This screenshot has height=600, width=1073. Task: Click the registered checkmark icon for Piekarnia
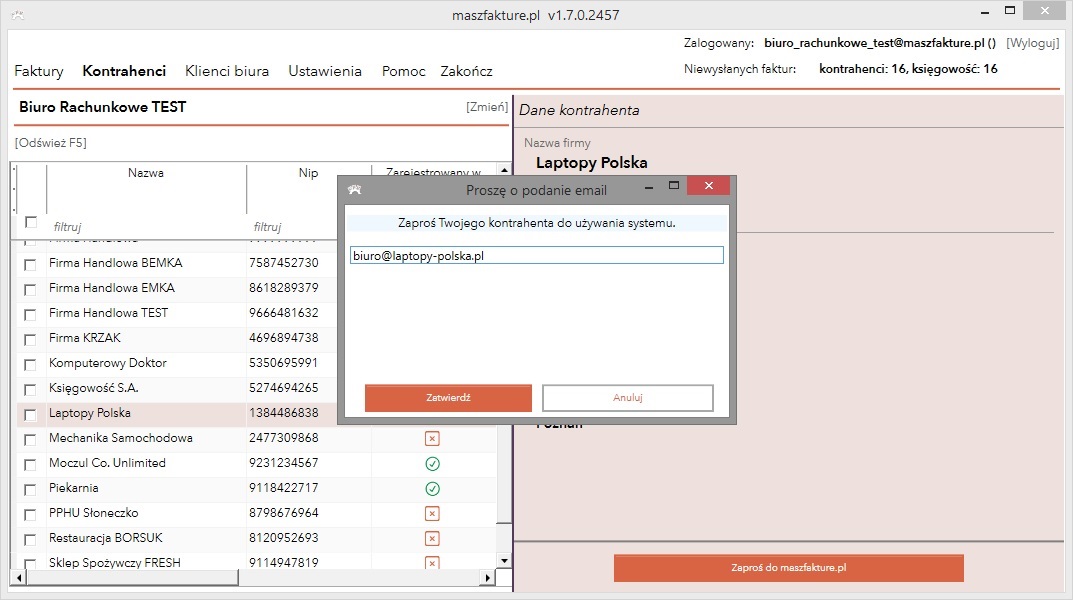point(432,488)
